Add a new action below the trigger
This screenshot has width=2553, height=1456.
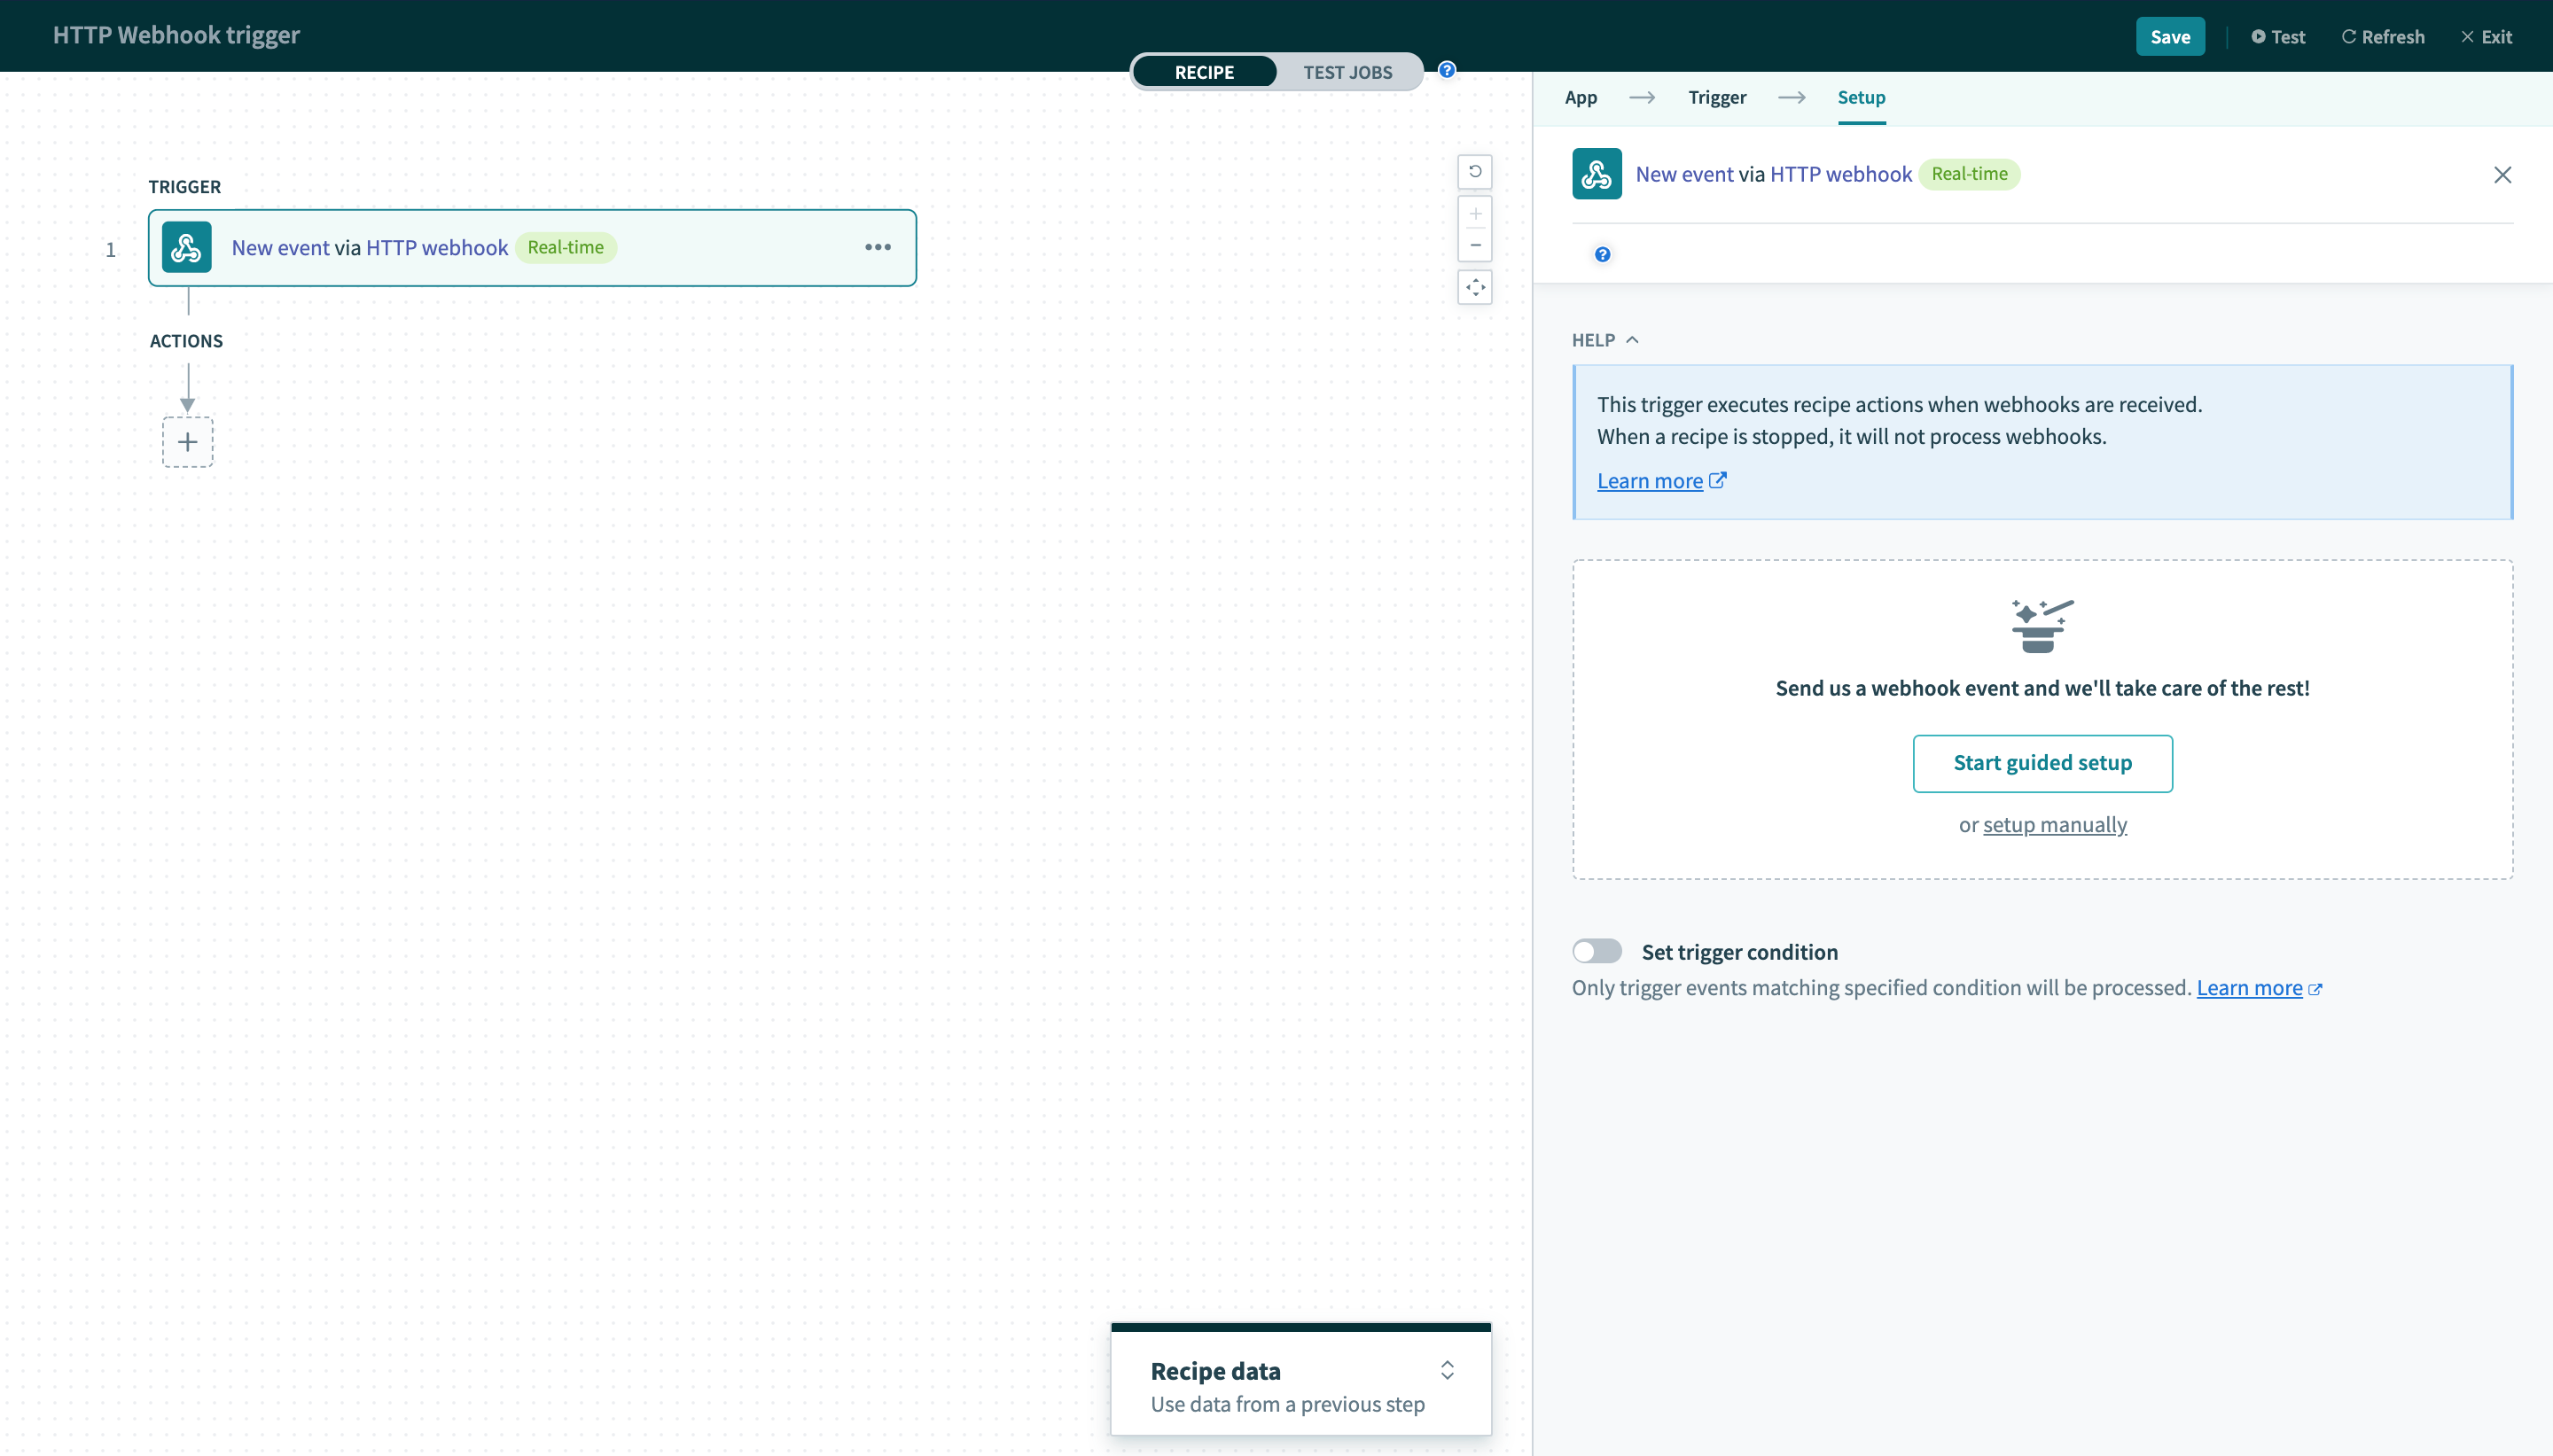click(188, 441)
